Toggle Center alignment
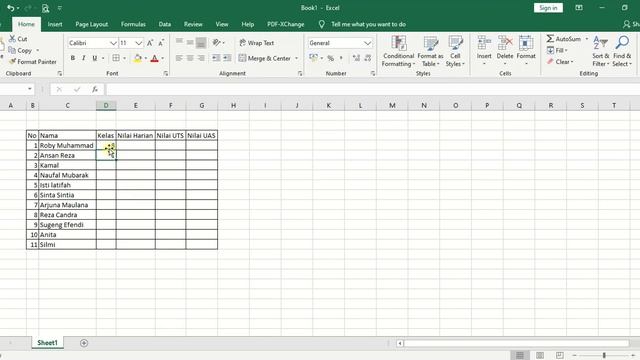The image size is (640, 360). point(190,58)
